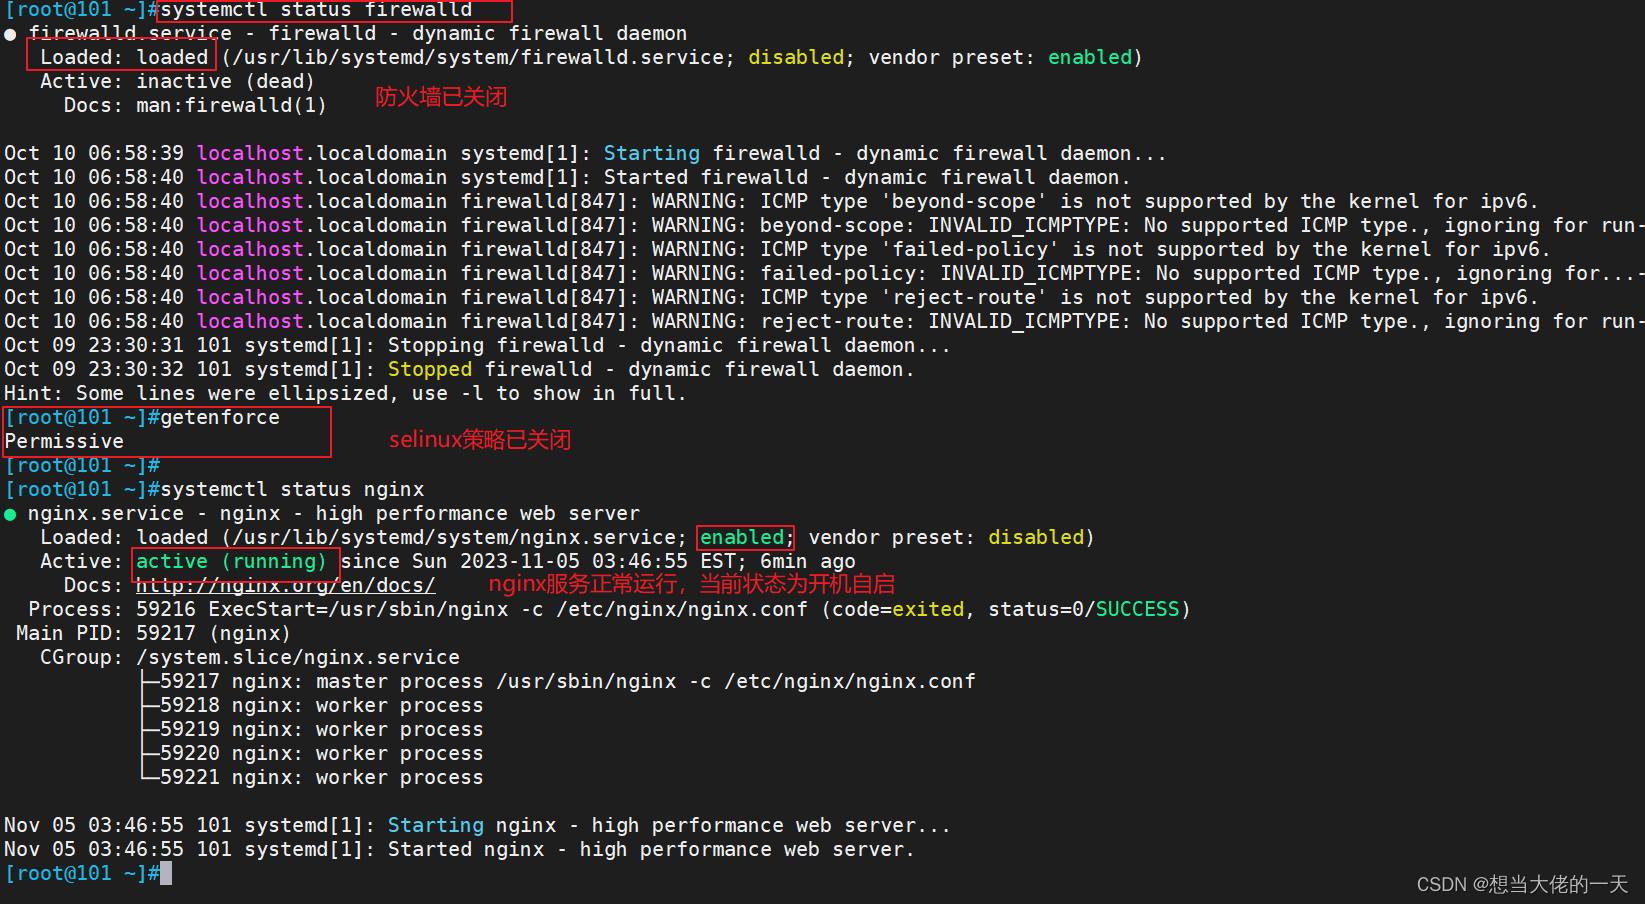Click the 'Stopping firewalld' log line
The image size is (1645, 904).
click(x=477, y=345)
